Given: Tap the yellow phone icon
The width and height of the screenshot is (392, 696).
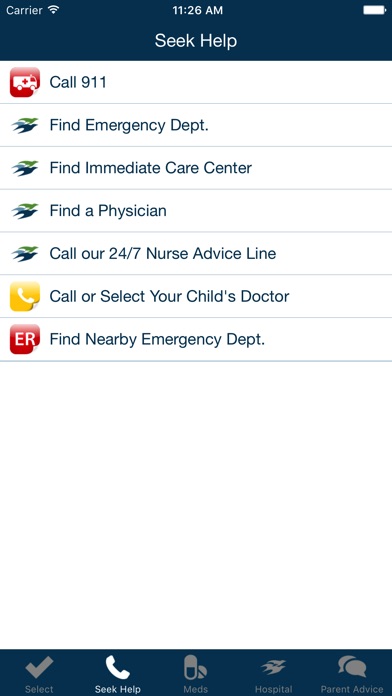Looking at the screenshot, I should point(25,296).
